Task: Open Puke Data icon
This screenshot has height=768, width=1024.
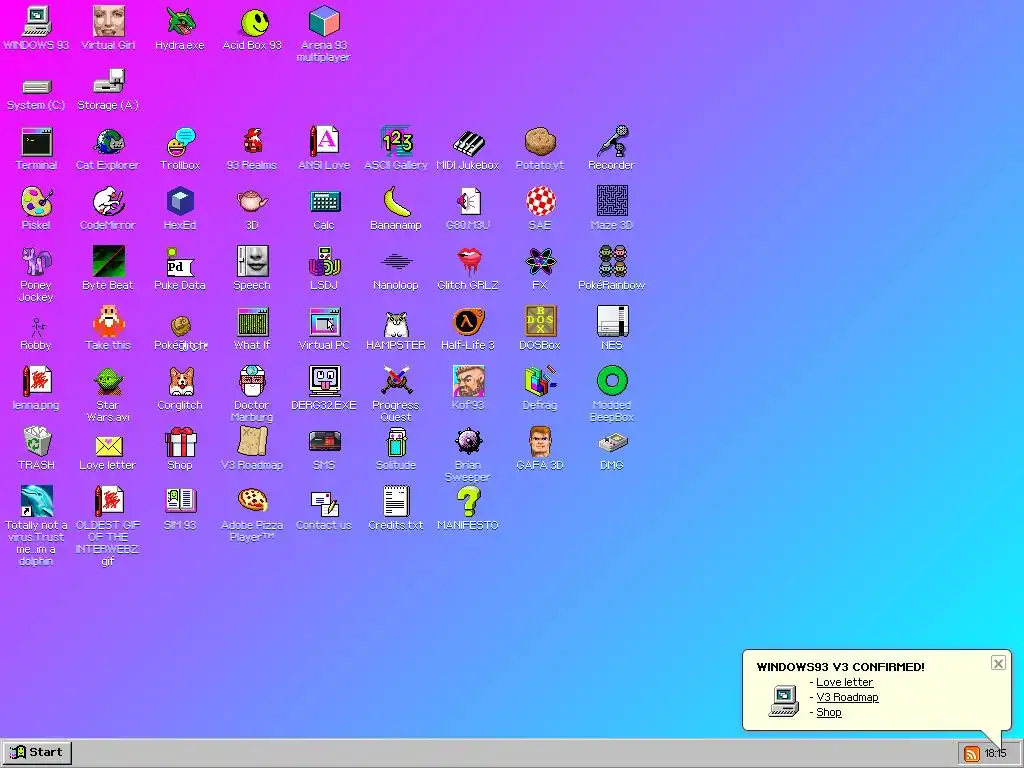Action: [x=180, y=262]
